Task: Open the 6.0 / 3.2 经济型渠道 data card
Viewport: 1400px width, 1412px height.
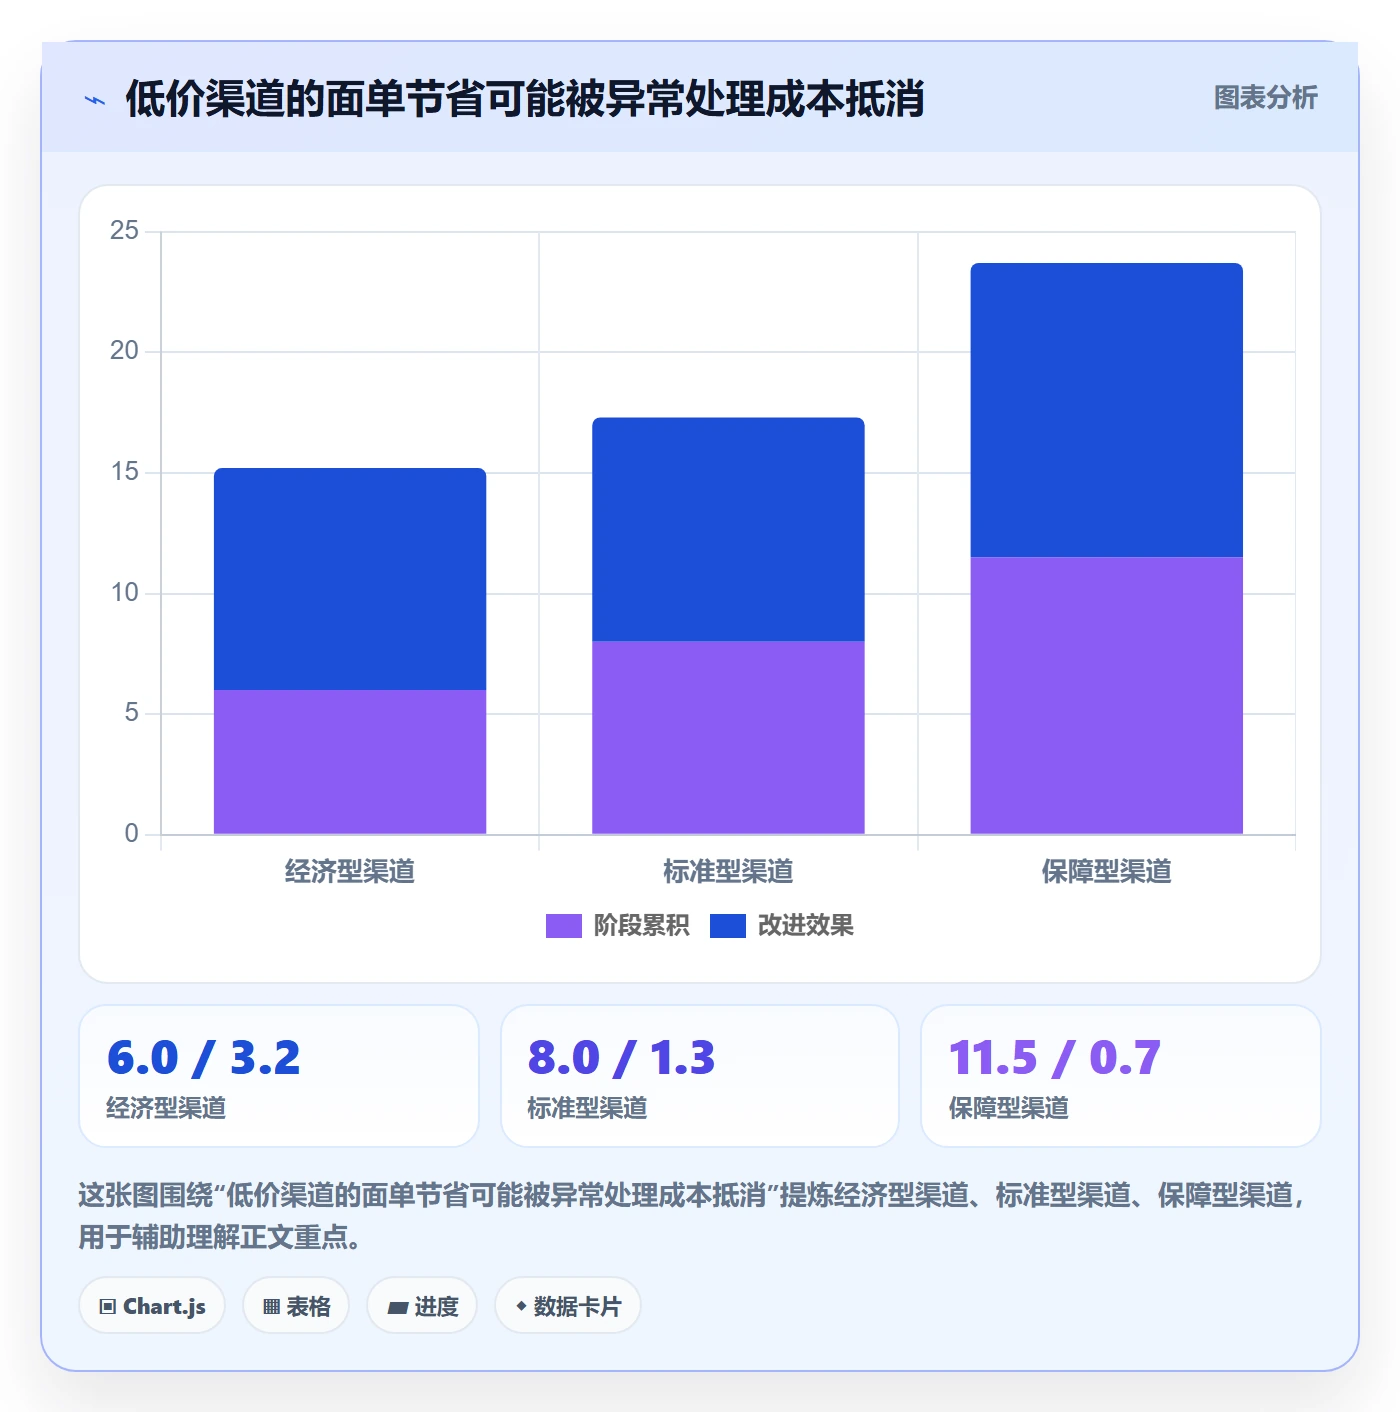Action: click(x=279, y=1076)
